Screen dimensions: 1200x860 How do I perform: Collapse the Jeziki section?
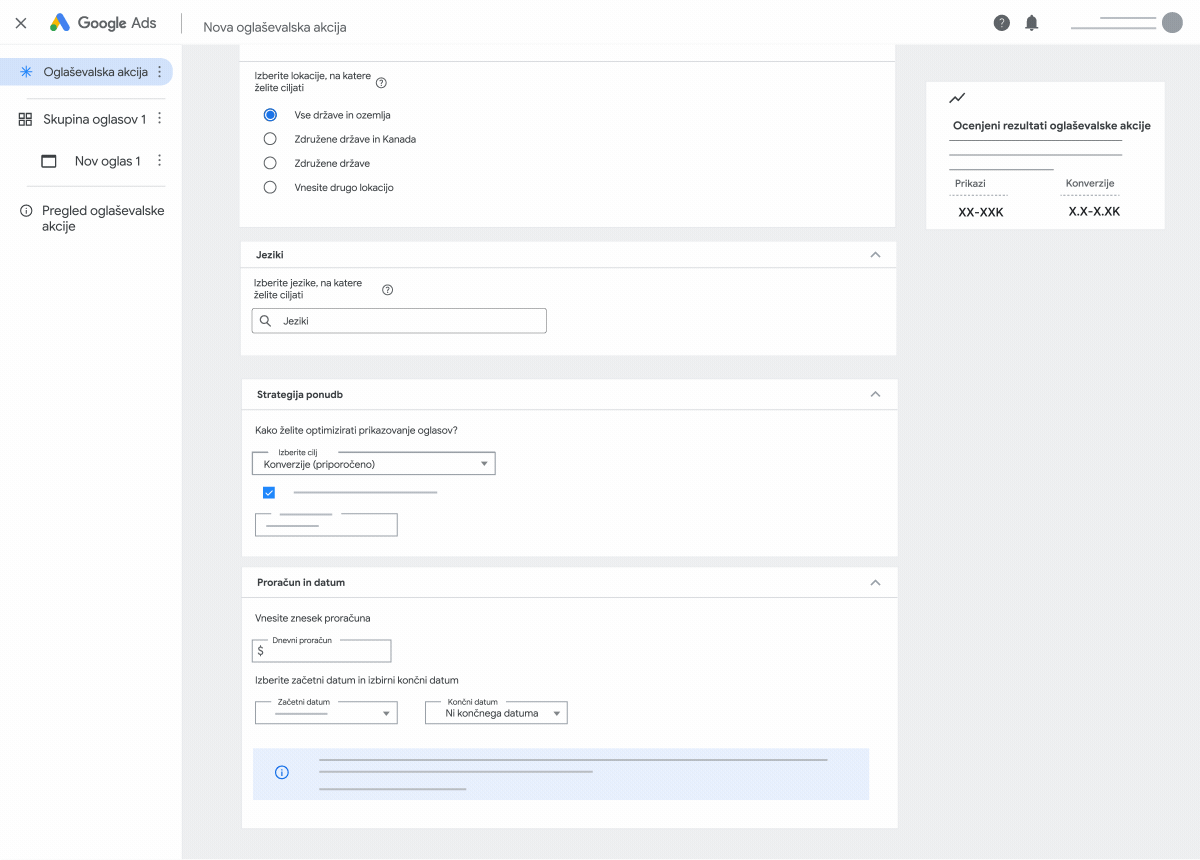[875, 255]
